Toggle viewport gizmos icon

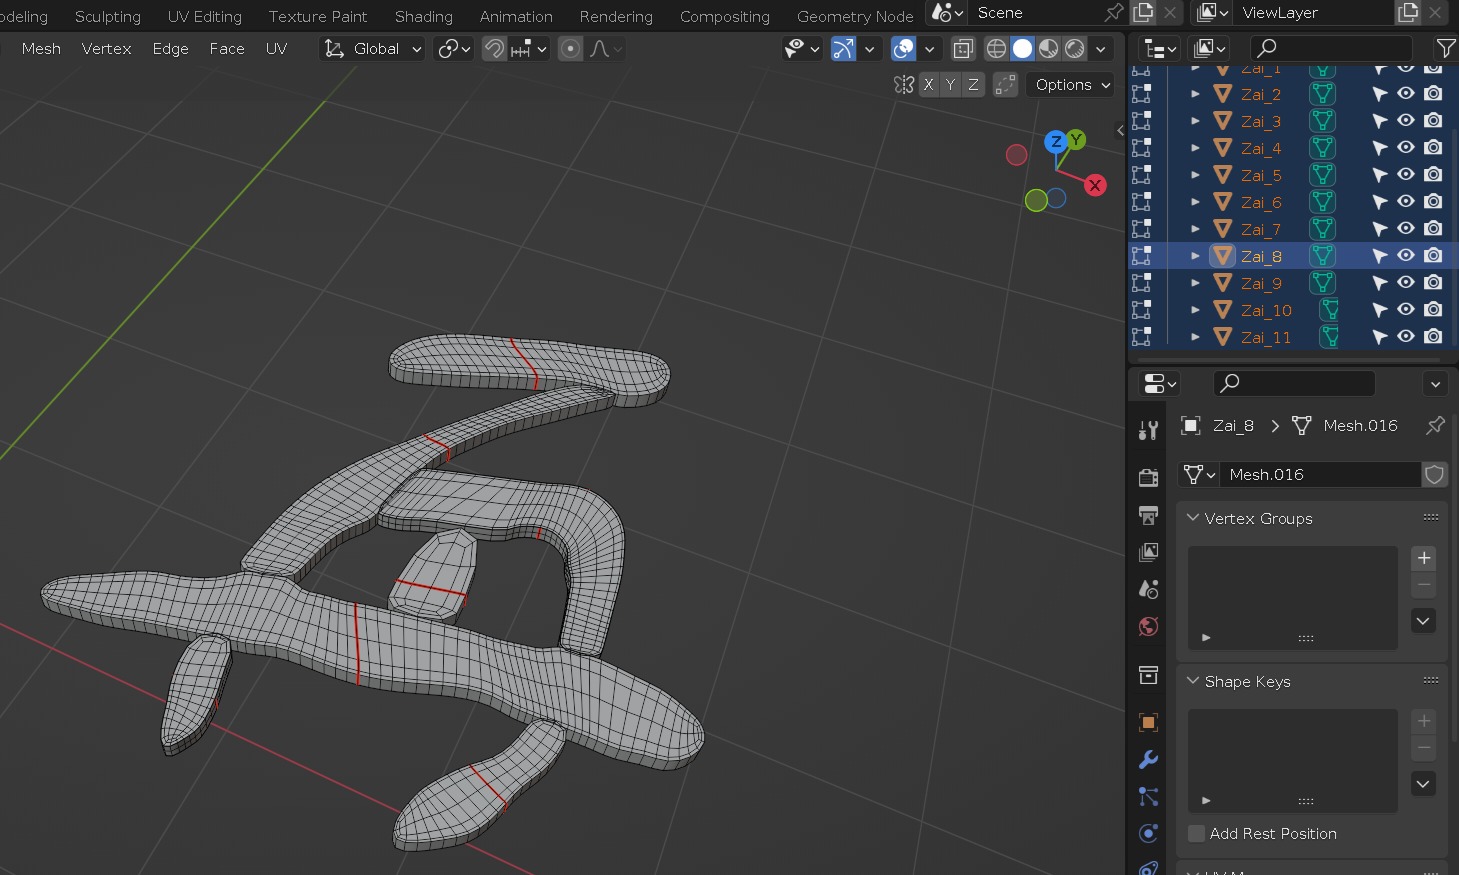(843, 49)
